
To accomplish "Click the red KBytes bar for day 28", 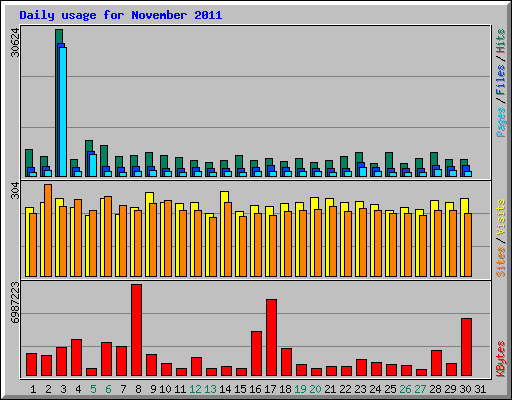I will tap(436, 363).
